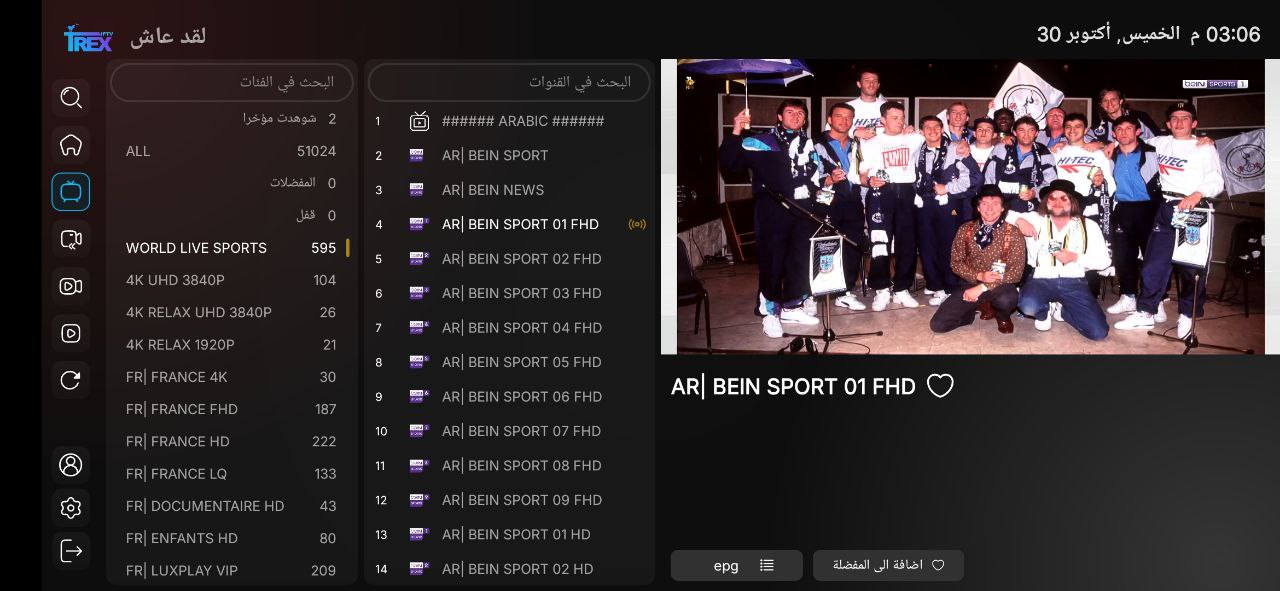Select FR| FRANCE 4K category
Viewport: 1280px width, 591px height.
pos(232,377)
